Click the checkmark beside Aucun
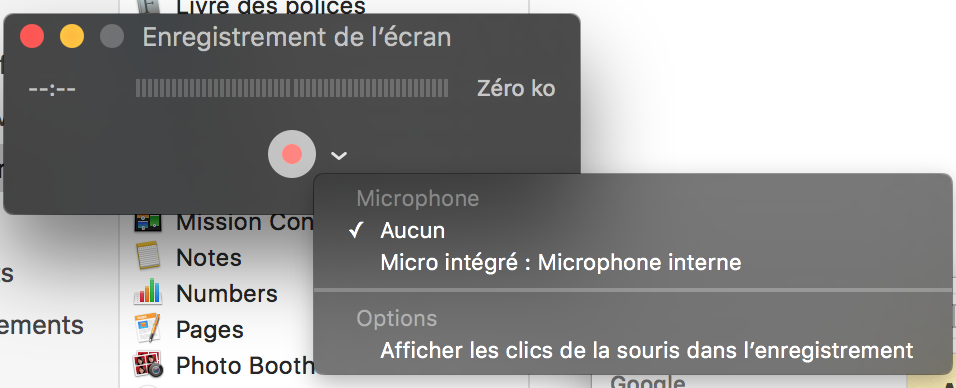 point(357,231)
